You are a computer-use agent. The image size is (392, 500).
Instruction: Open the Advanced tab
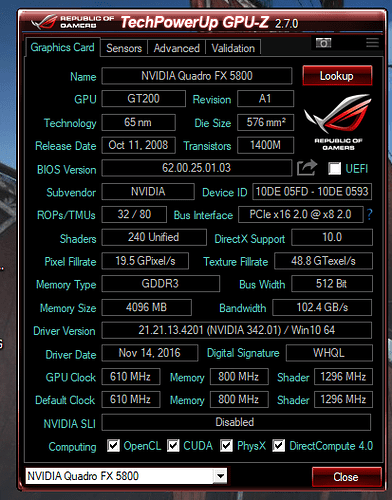(176, 48)
